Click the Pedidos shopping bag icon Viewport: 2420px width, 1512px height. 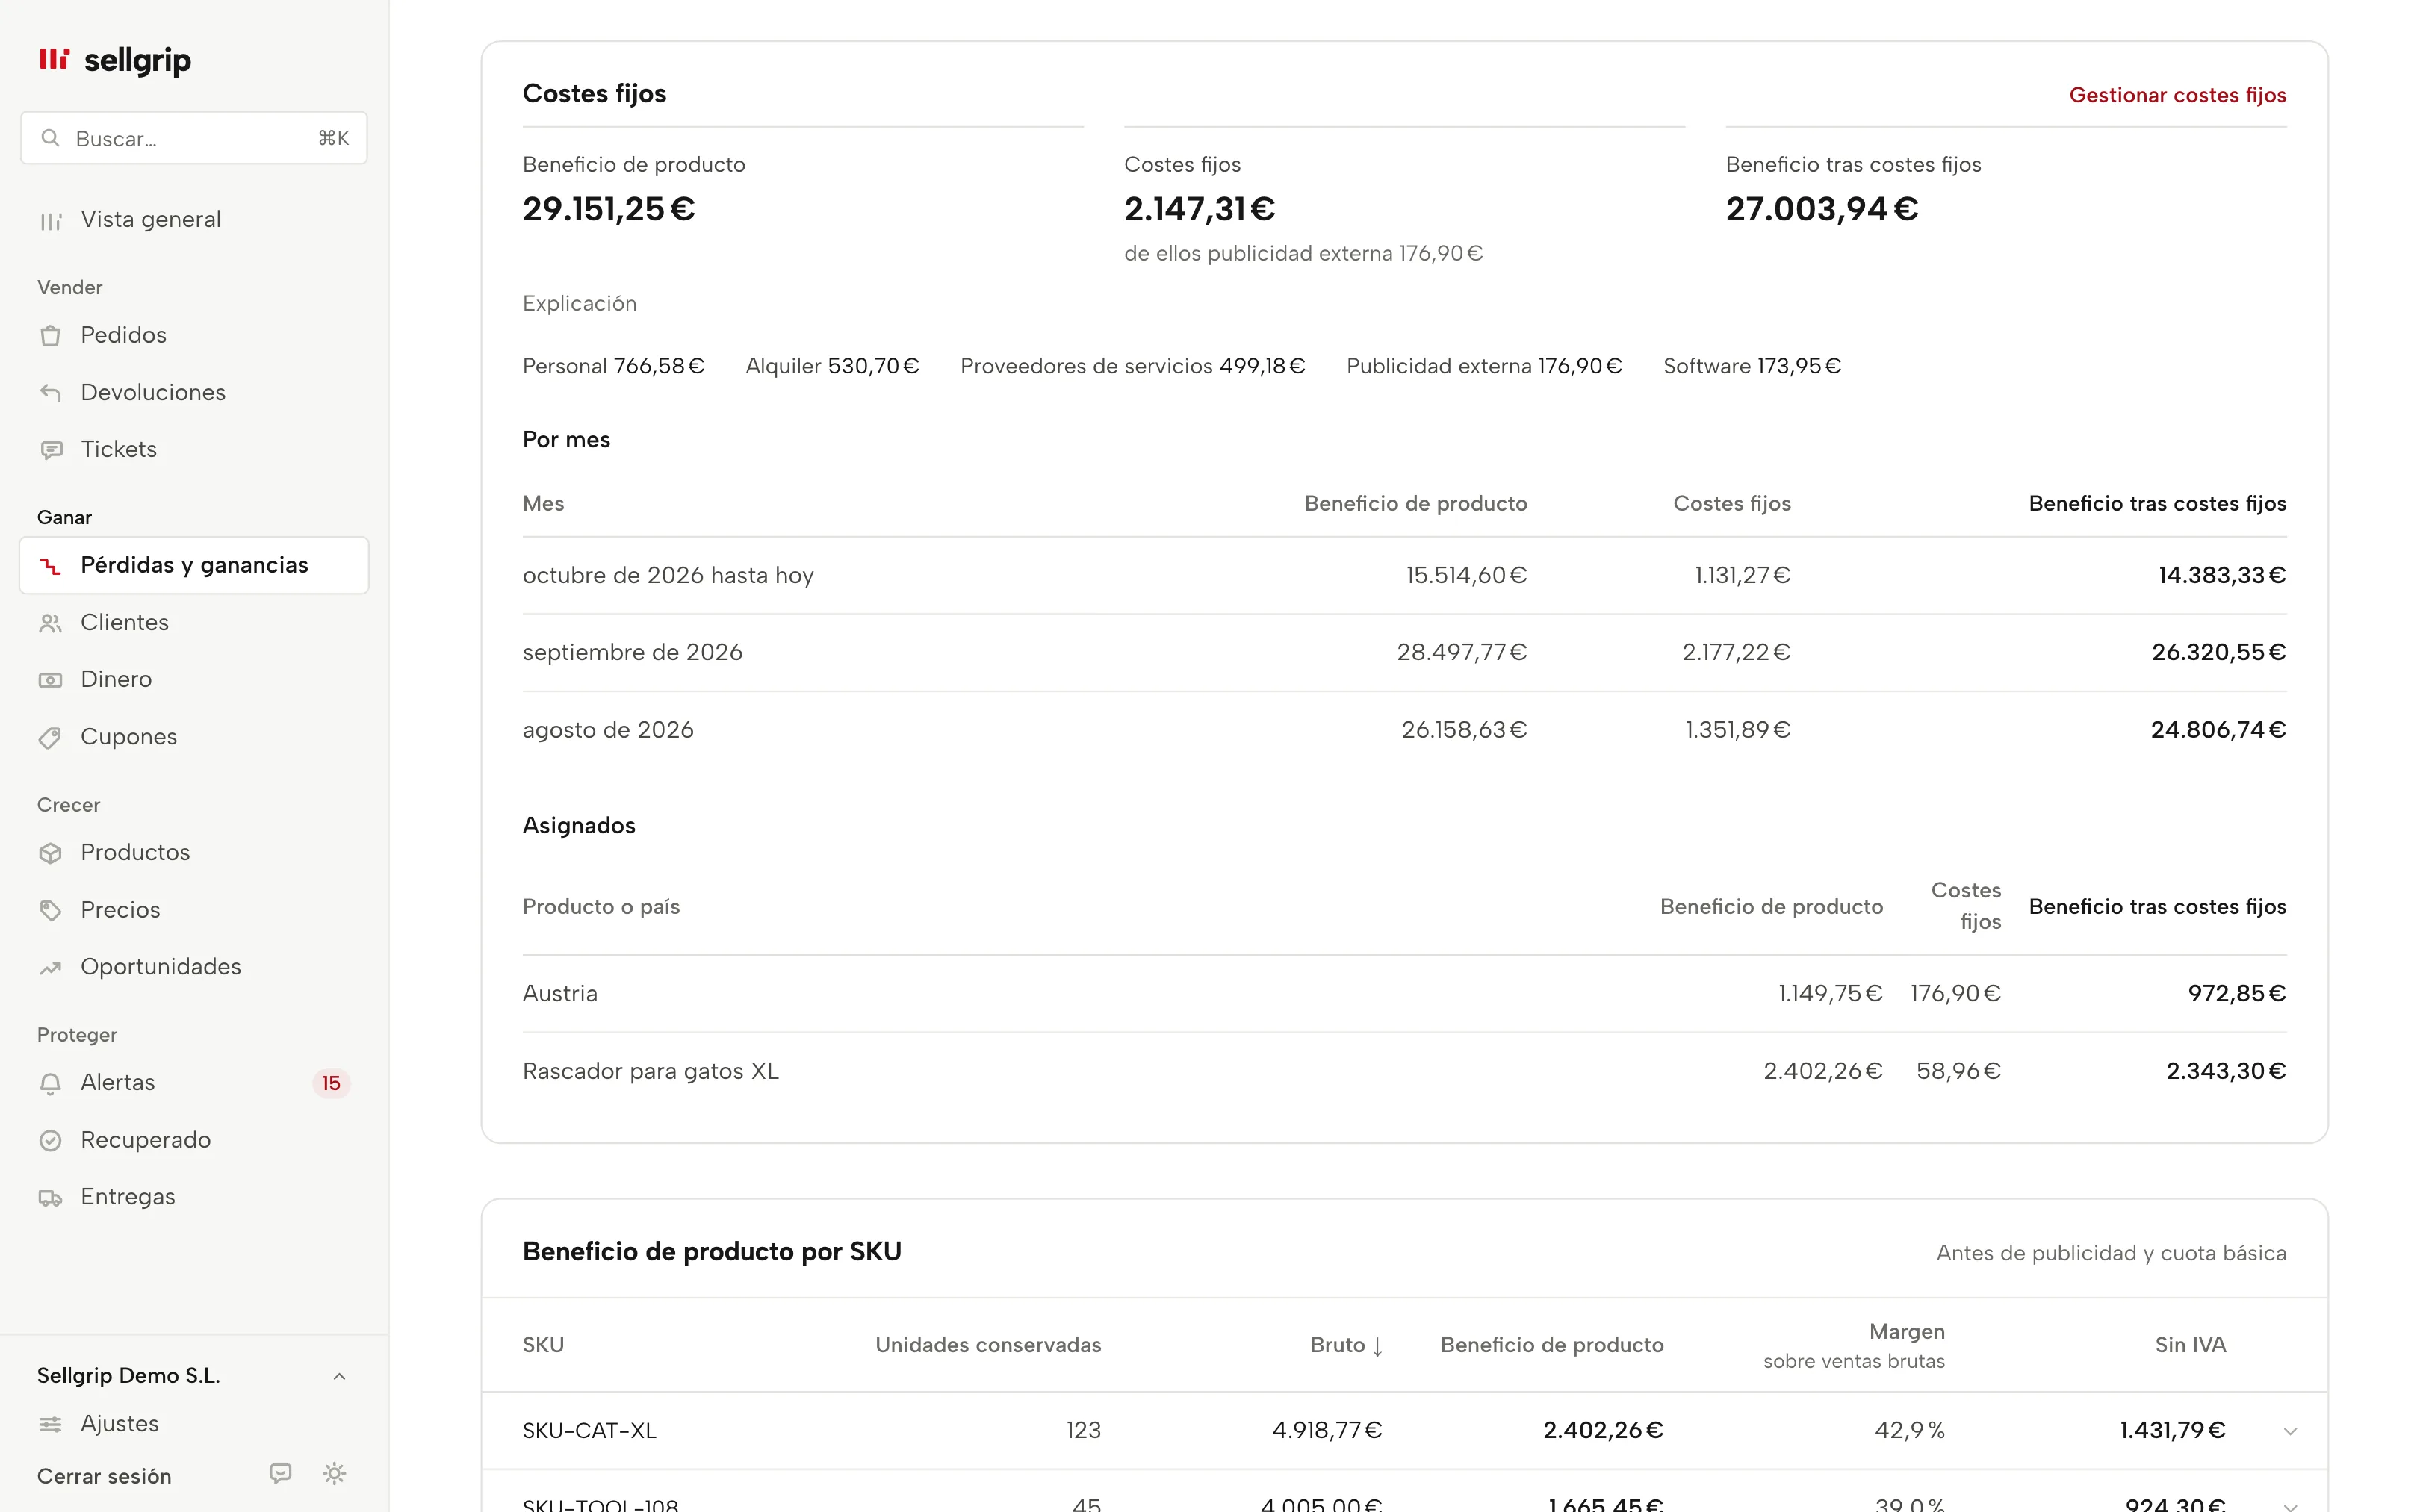click(x=50, y=336)
